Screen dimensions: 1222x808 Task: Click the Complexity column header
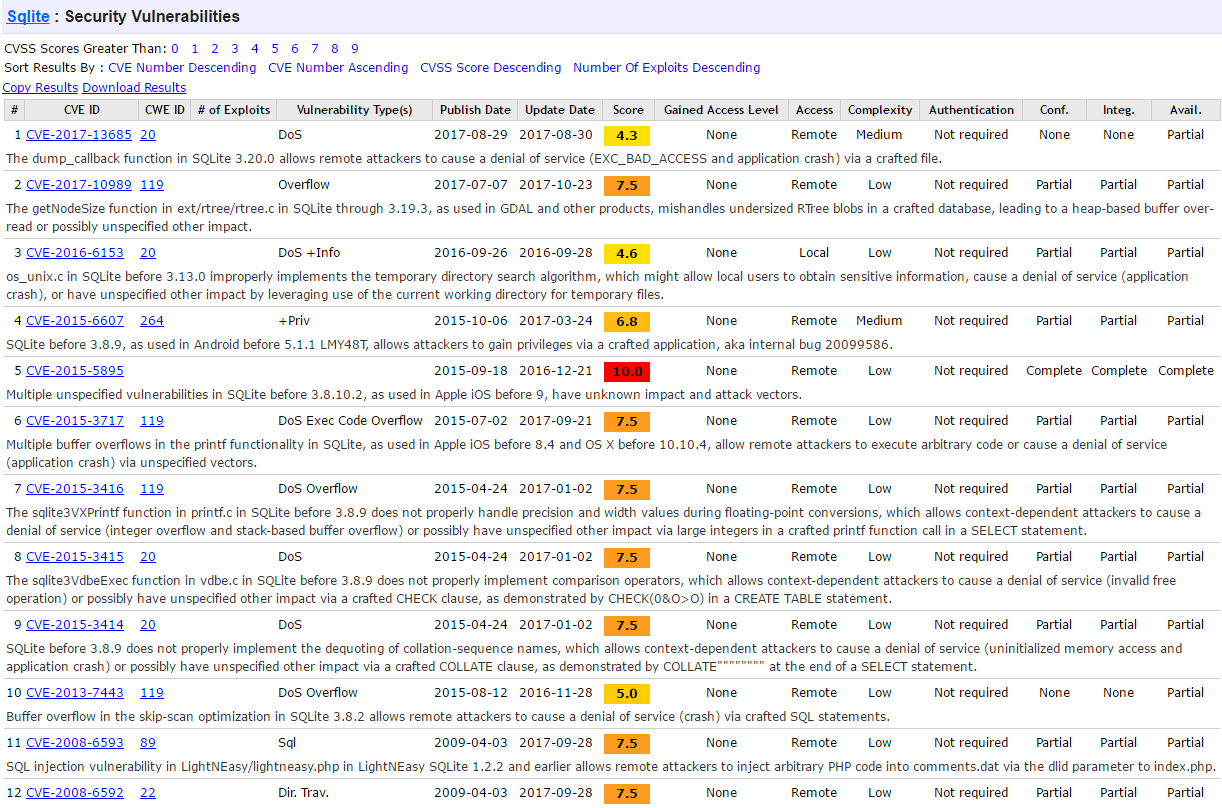click(x=880, y=110)
